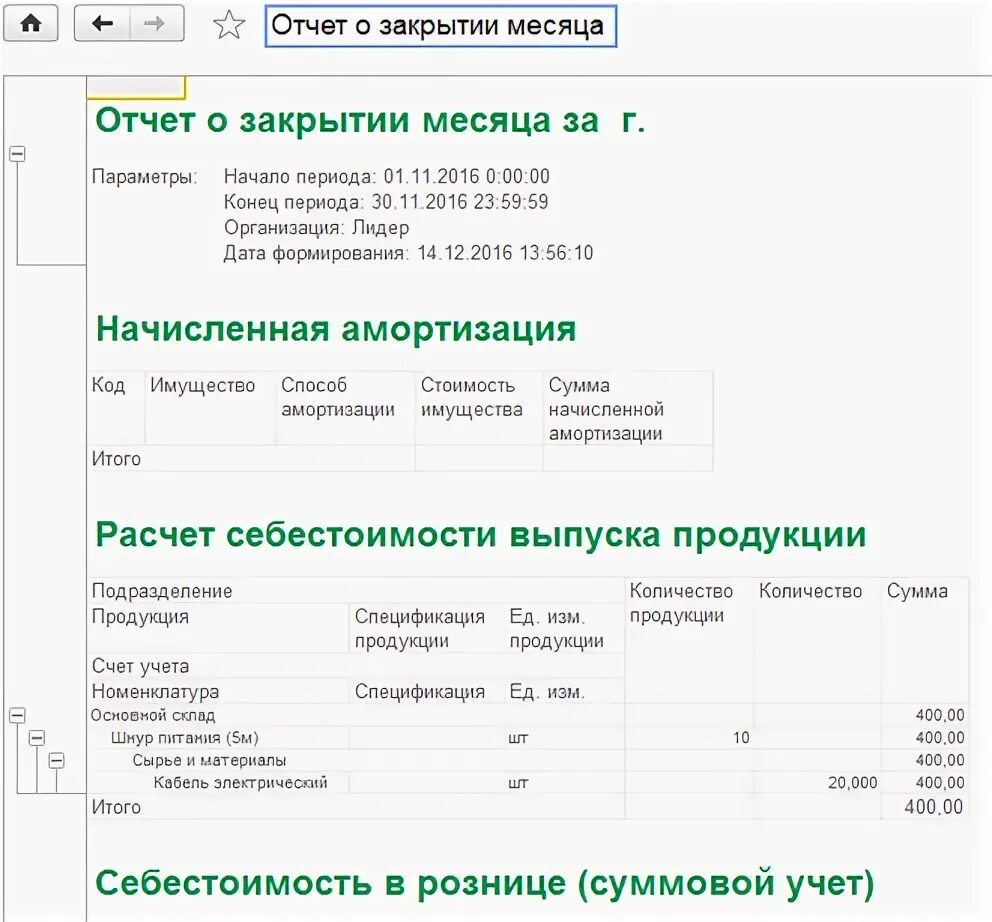Click the 'Начисленная амортизация' heading

336,329
